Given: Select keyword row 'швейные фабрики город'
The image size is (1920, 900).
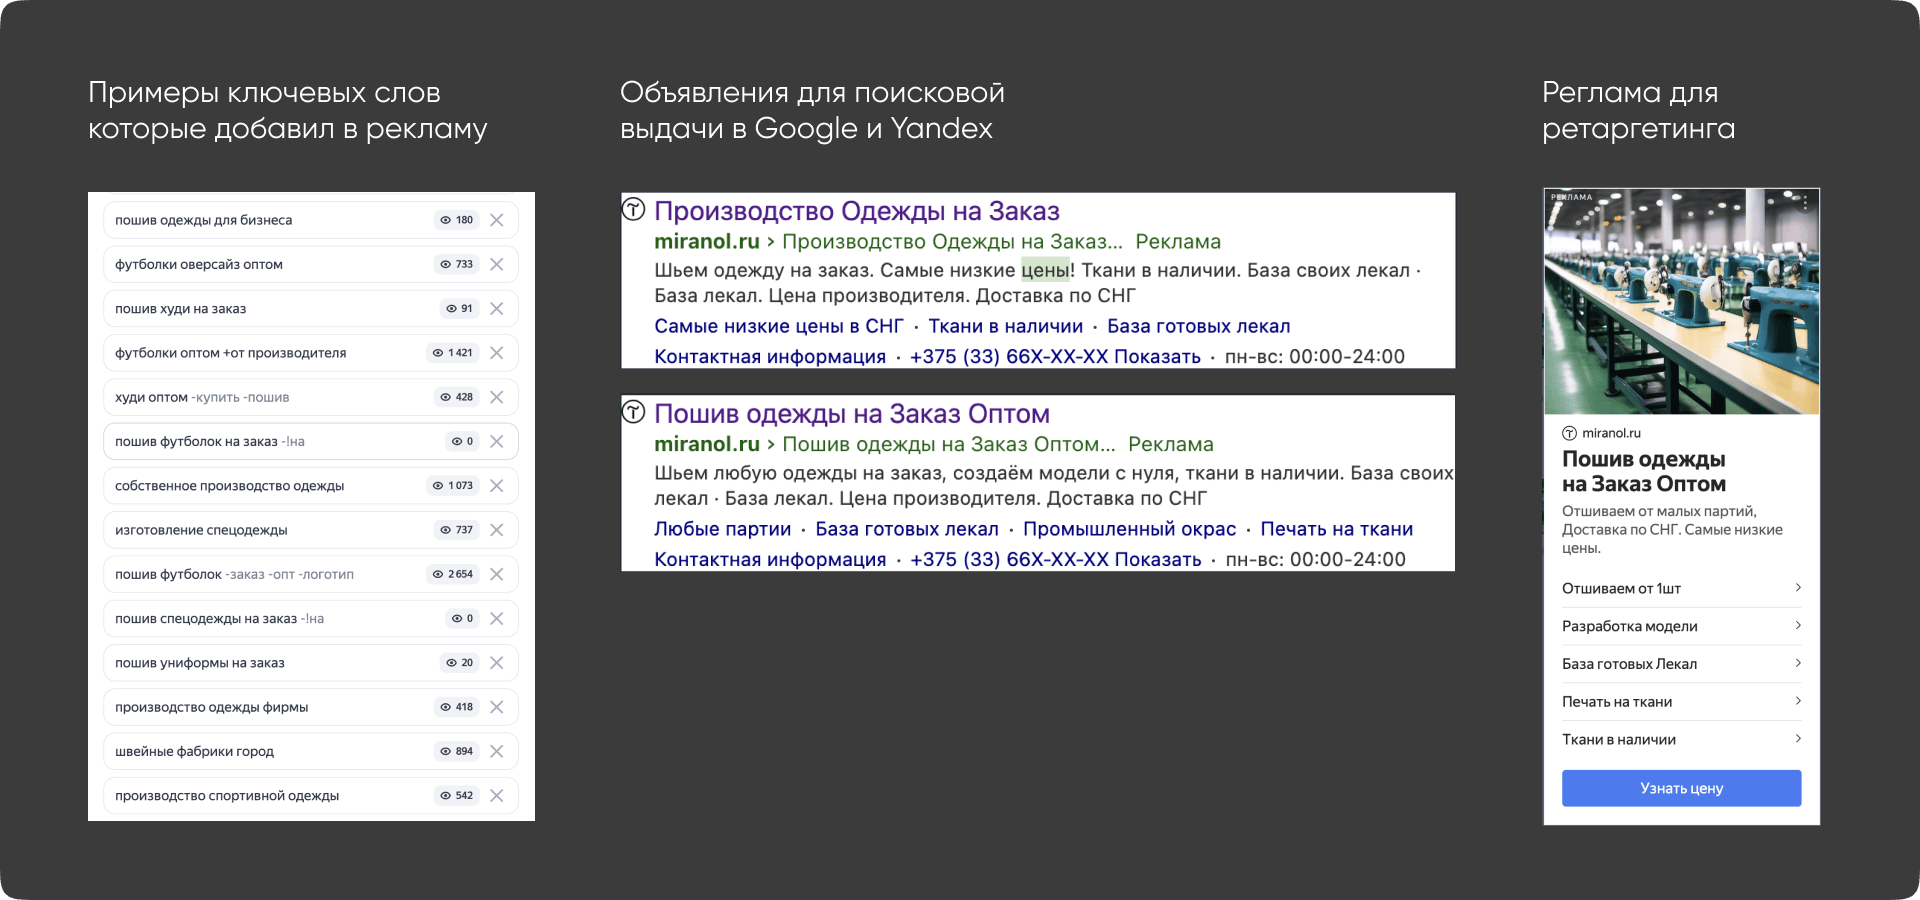Looking at the screenshot, I should click(311, 751).
